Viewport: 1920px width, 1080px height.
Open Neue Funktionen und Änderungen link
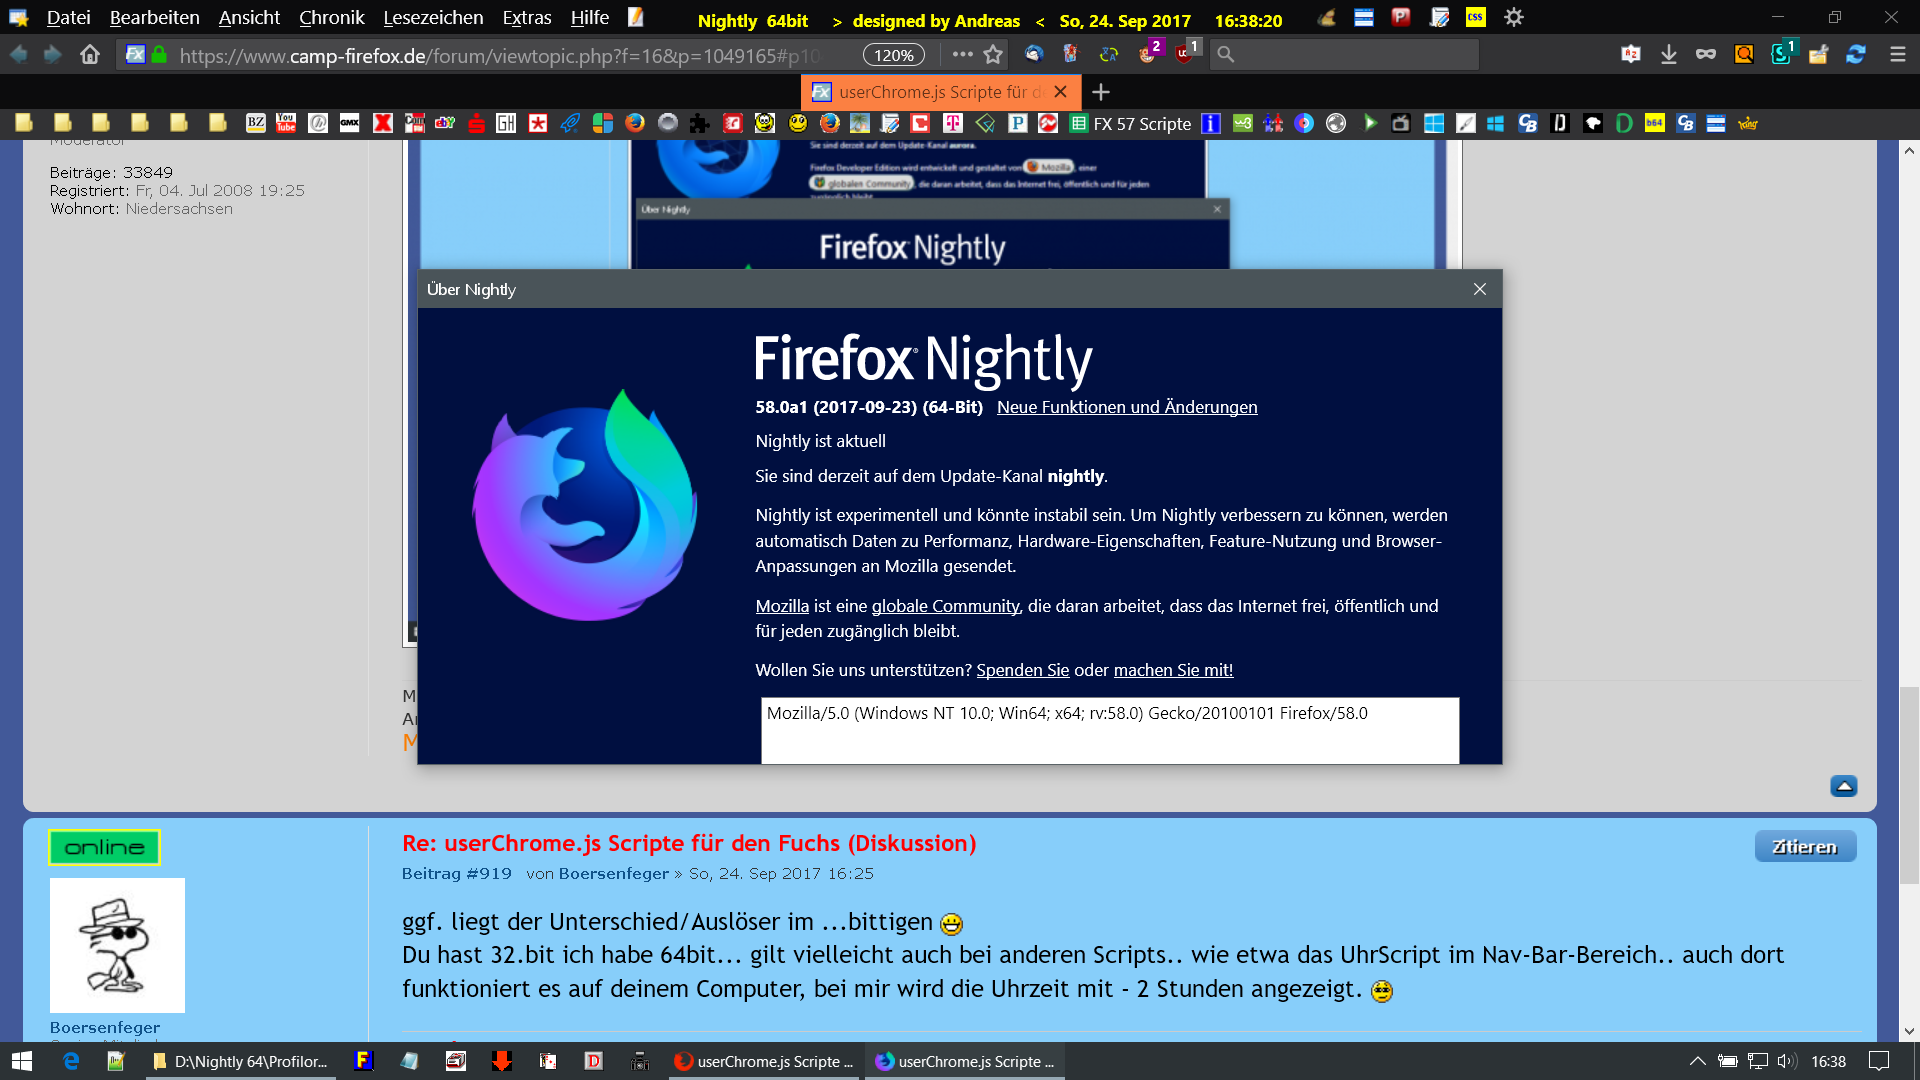click(x=1127, y=407)
